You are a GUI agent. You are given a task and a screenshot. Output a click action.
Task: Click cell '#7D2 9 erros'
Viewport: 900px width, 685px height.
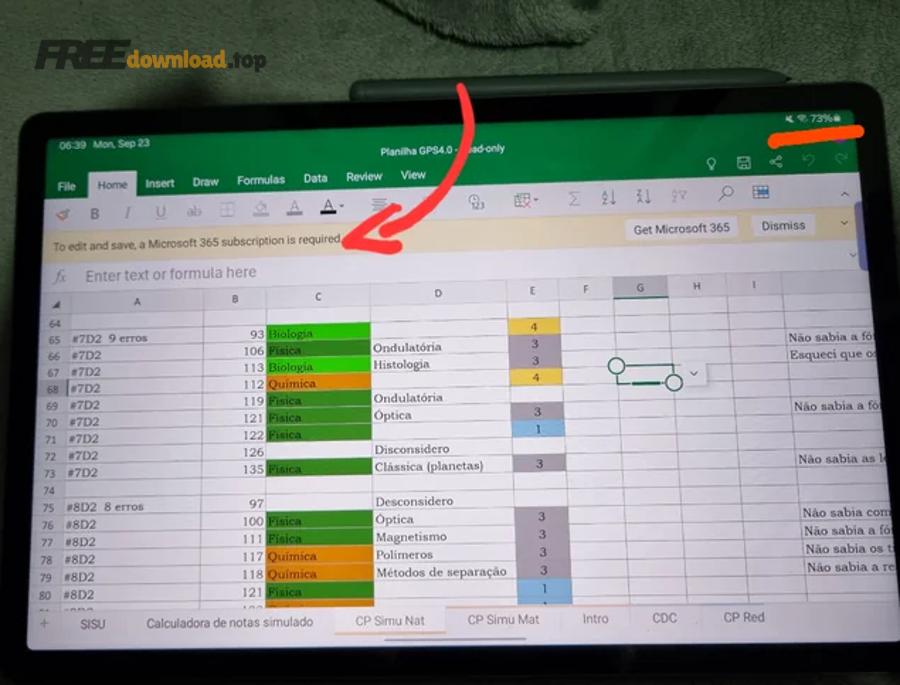(x=136, y=338)
